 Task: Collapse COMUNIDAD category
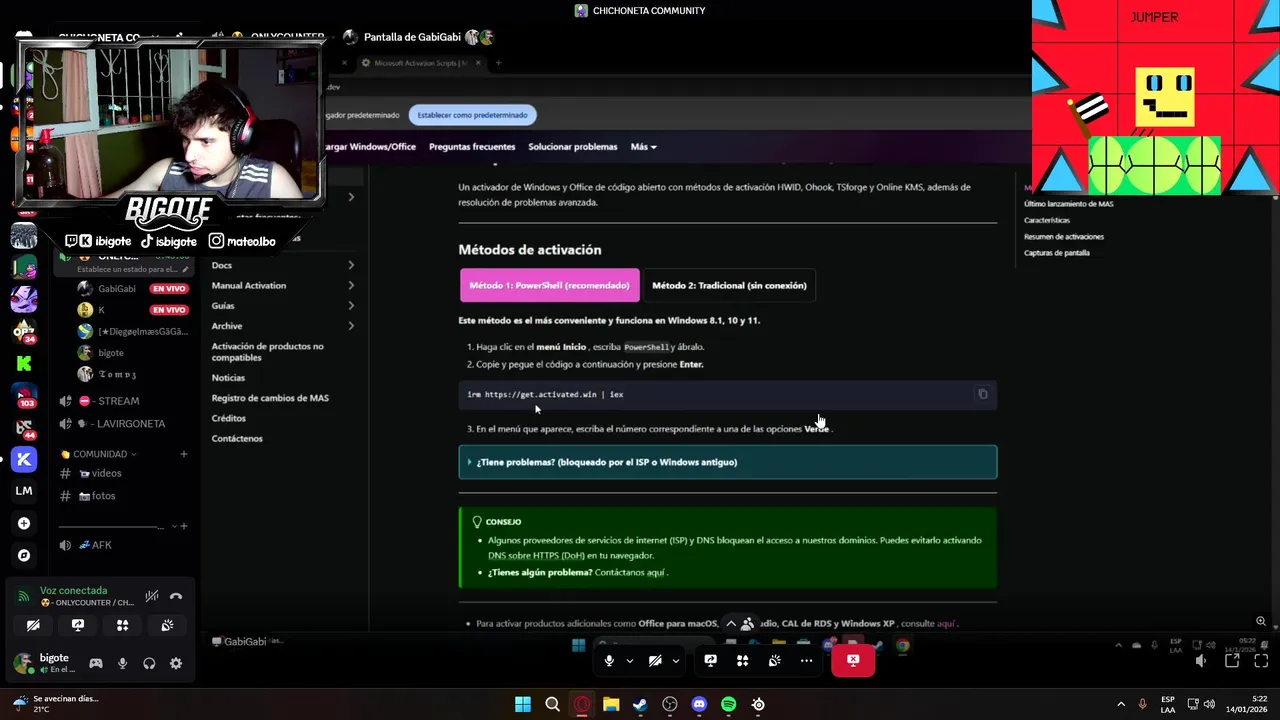tap(99, 454)
